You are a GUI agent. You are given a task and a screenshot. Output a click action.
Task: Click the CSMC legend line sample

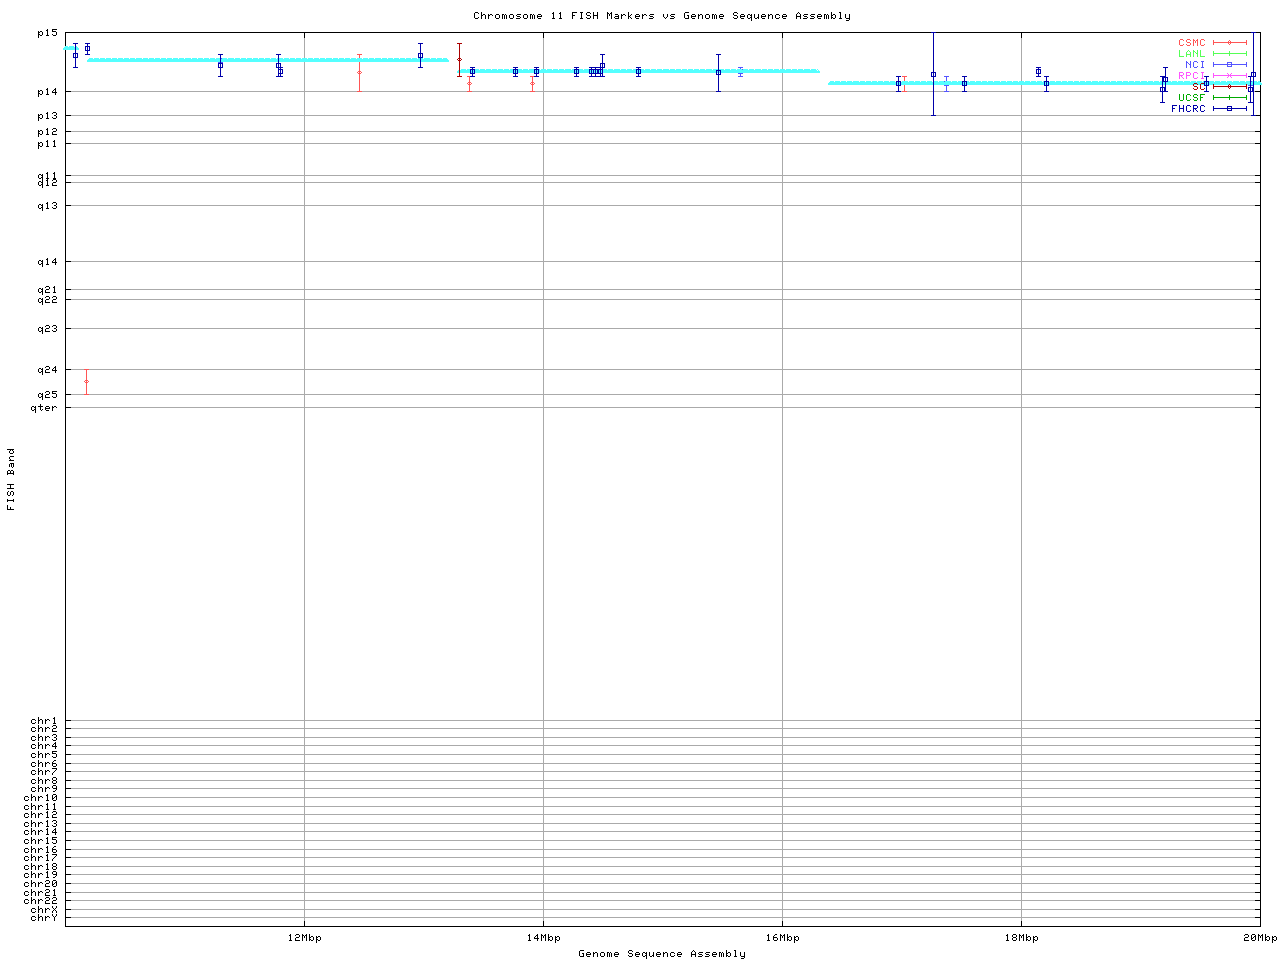1230,43
